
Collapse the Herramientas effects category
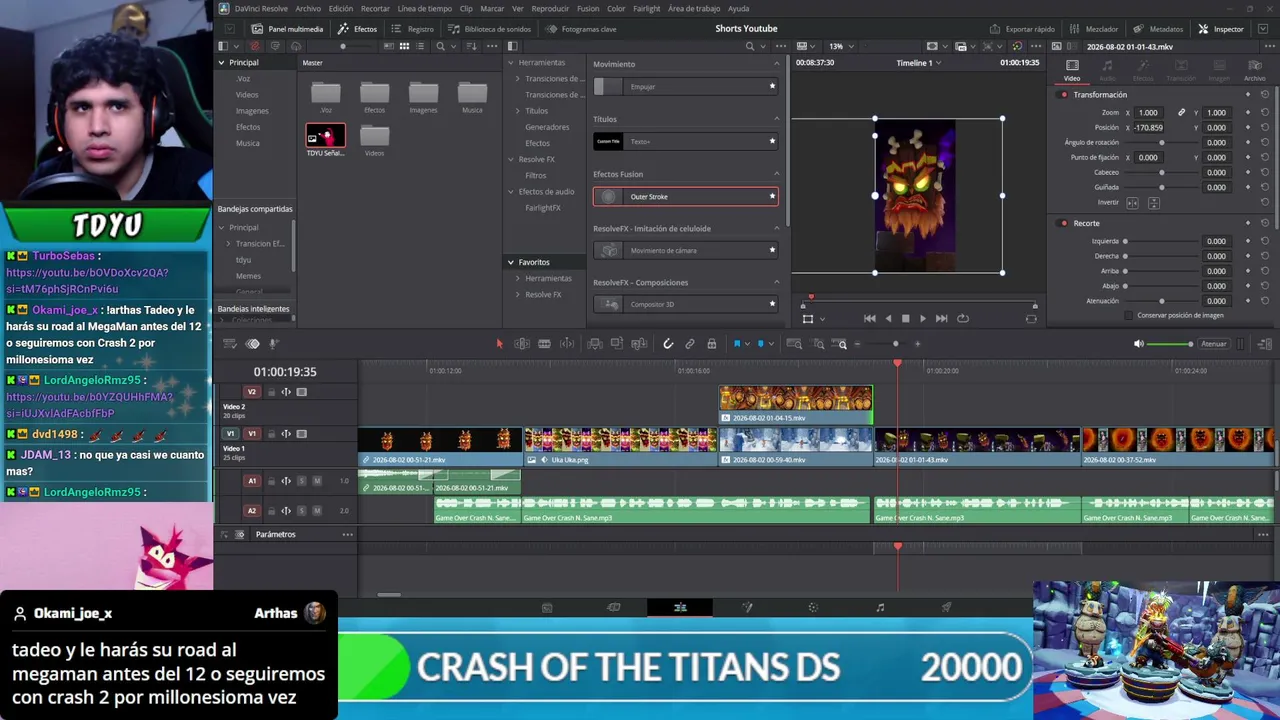pyautogui.click(x=510, y=63)
